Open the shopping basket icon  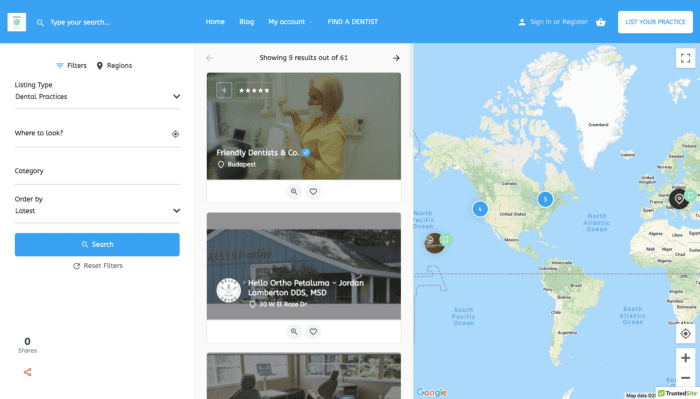pos(600,22)
